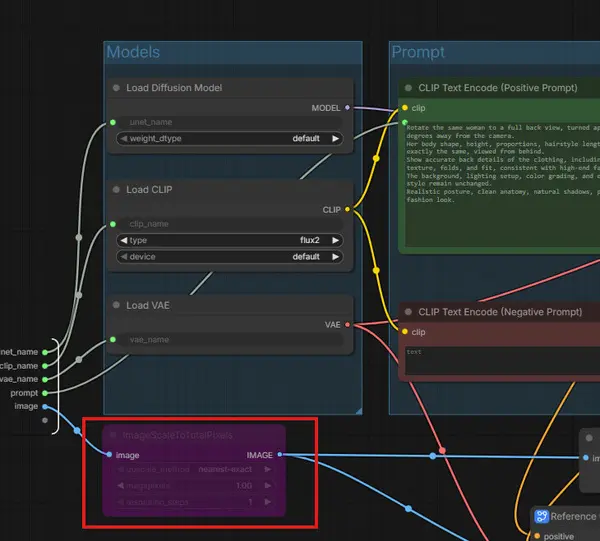Select next device option arrow
This screenshot has width=600, height=541.
coord(336,257)
